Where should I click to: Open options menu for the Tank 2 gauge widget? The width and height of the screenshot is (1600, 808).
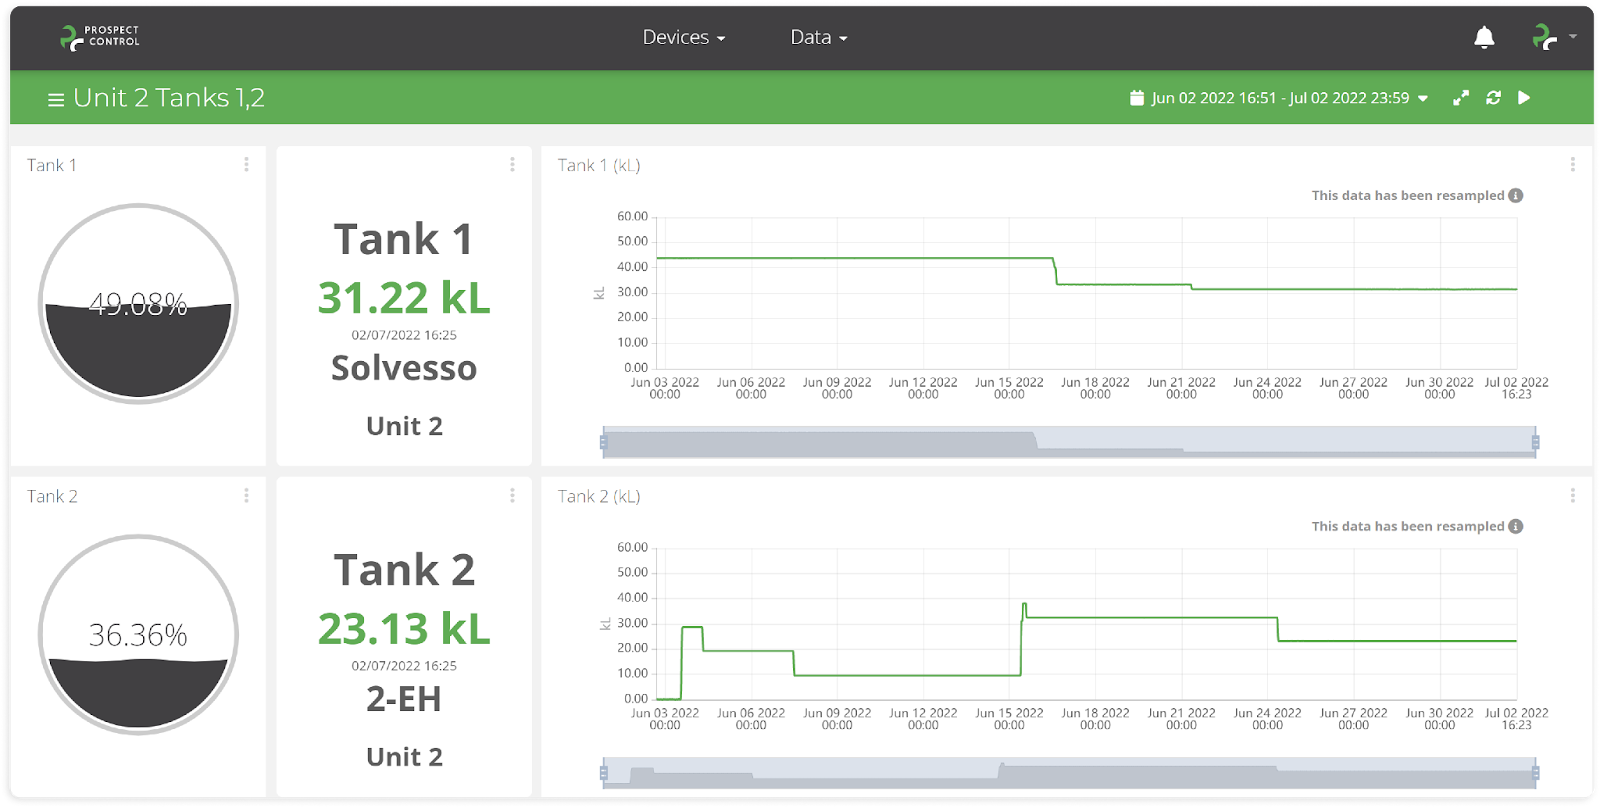[246, 495]
